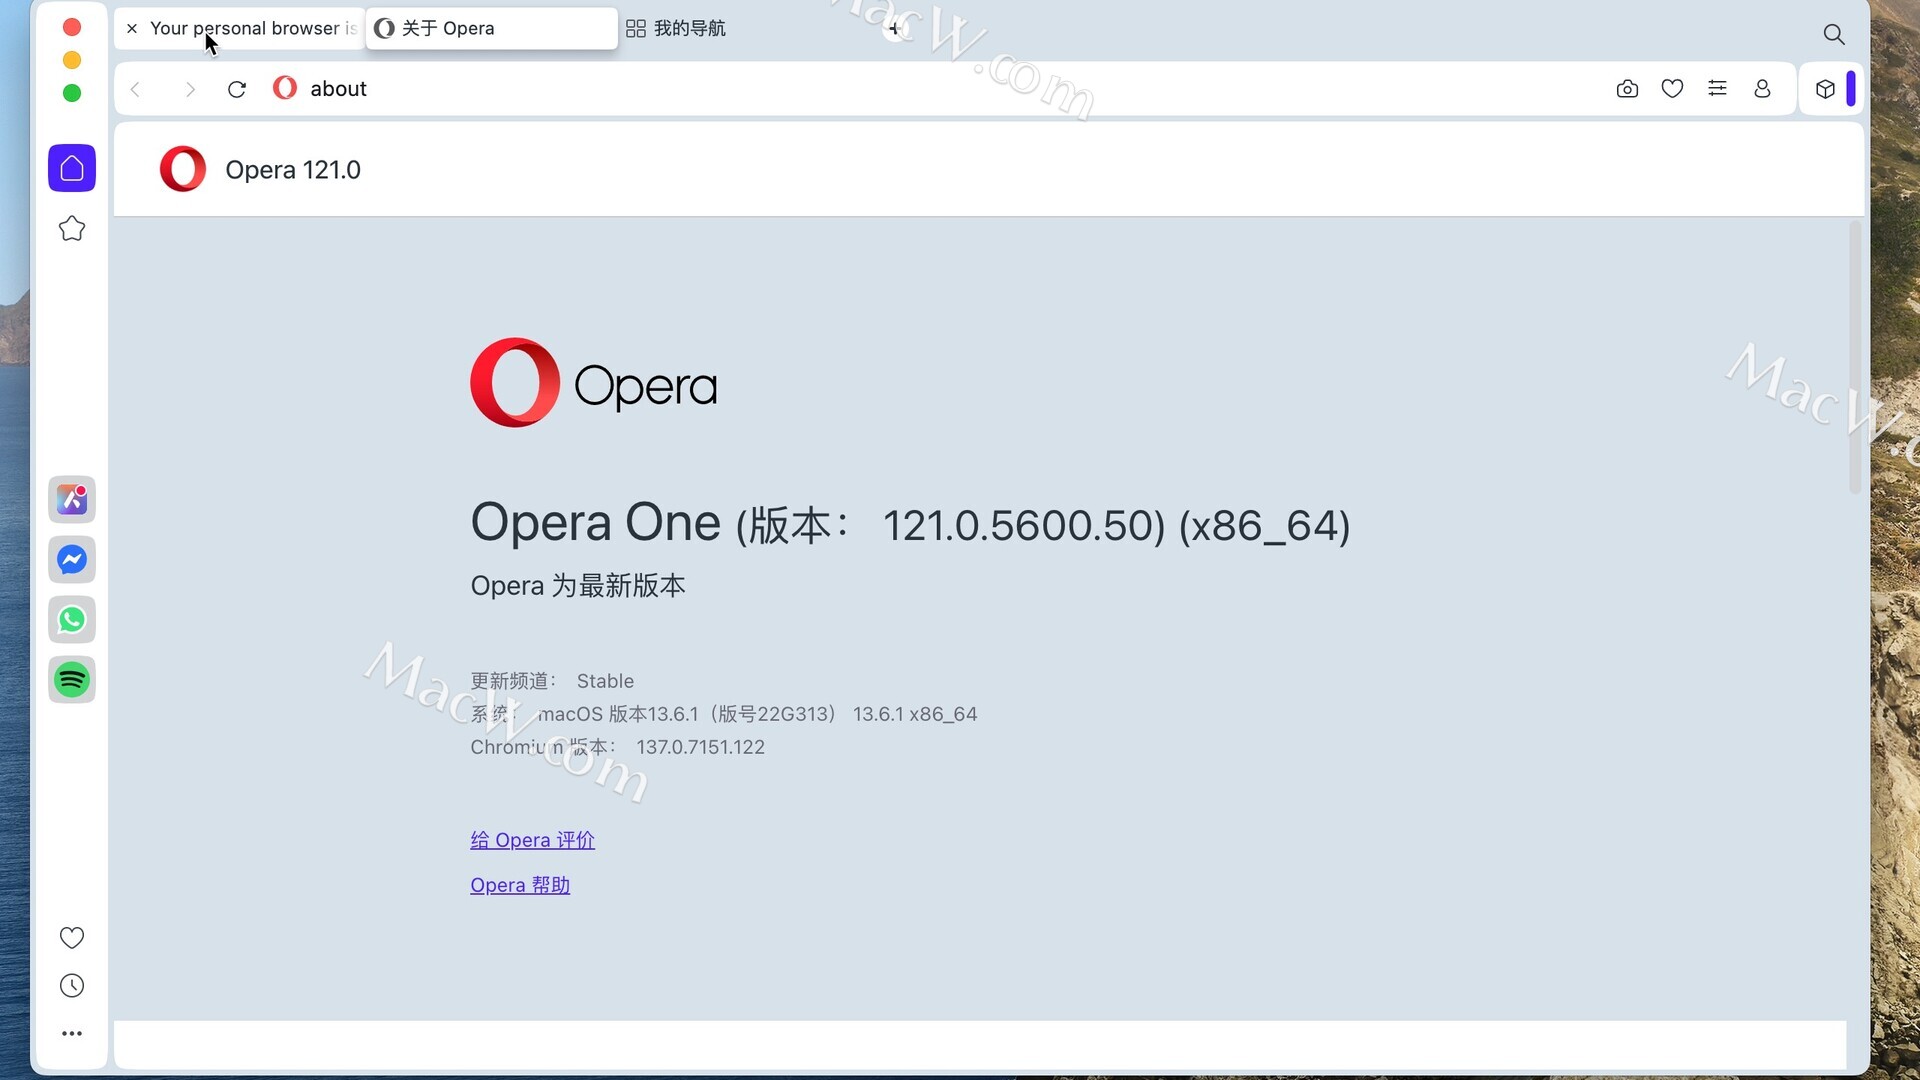
Task: Open history clock icon in the sidebar
Action: (x=72, y=986)
